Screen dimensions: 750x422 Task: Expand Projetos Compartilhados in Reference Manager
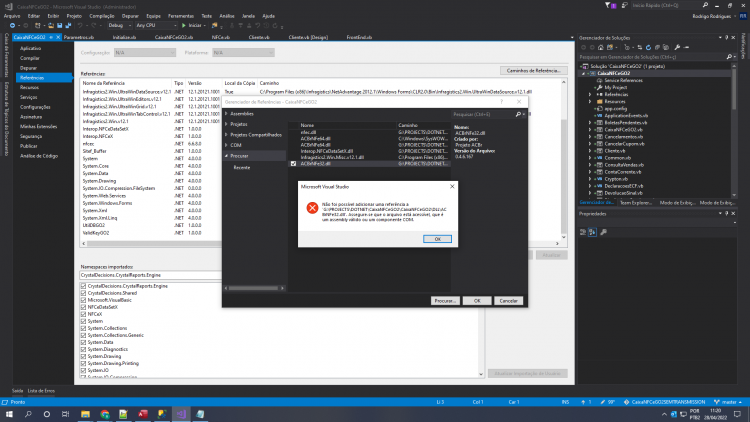226,134
